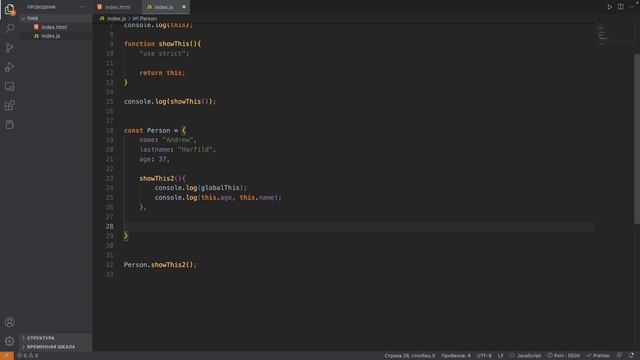640x360 pixels.
Task: Open the notifications bell in the status bar
Action: click(631, 356)
